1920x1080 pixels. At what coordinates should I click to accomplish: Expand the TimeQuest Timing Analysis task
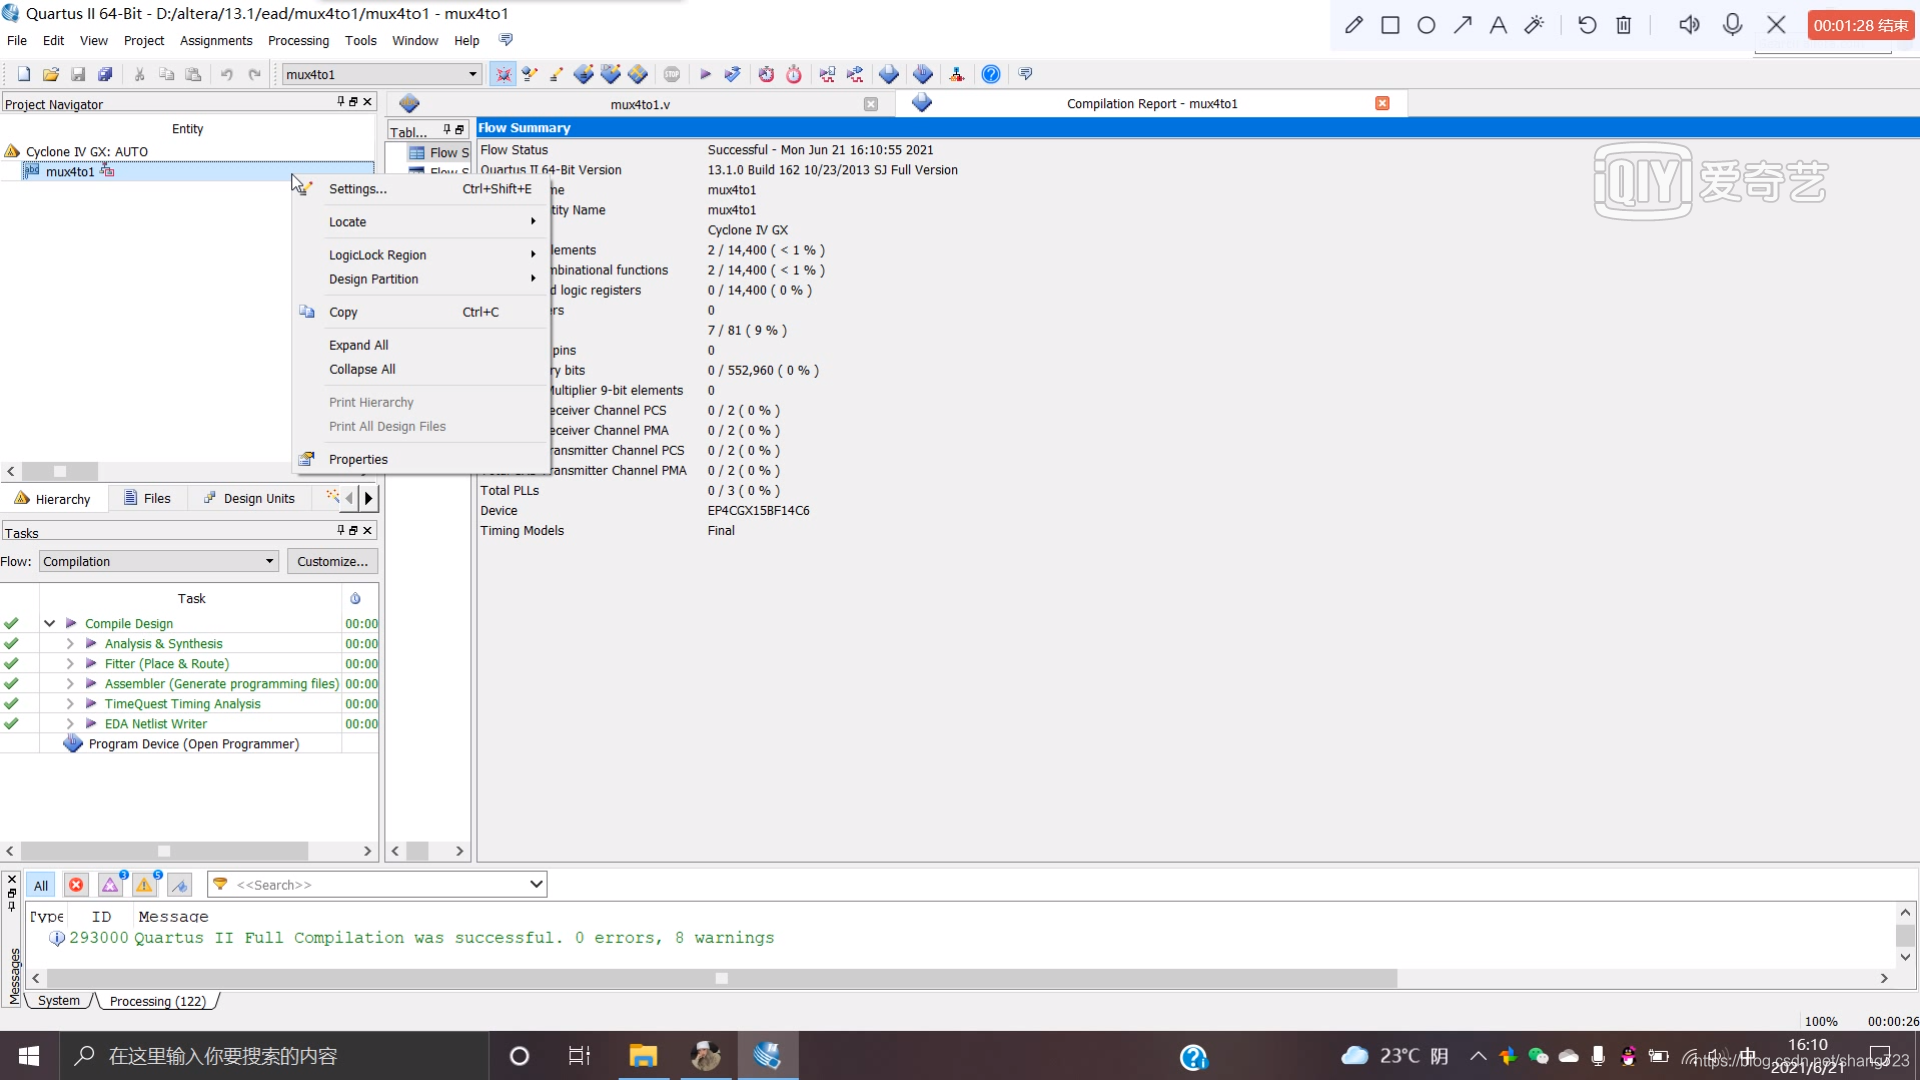pos(69,703)
